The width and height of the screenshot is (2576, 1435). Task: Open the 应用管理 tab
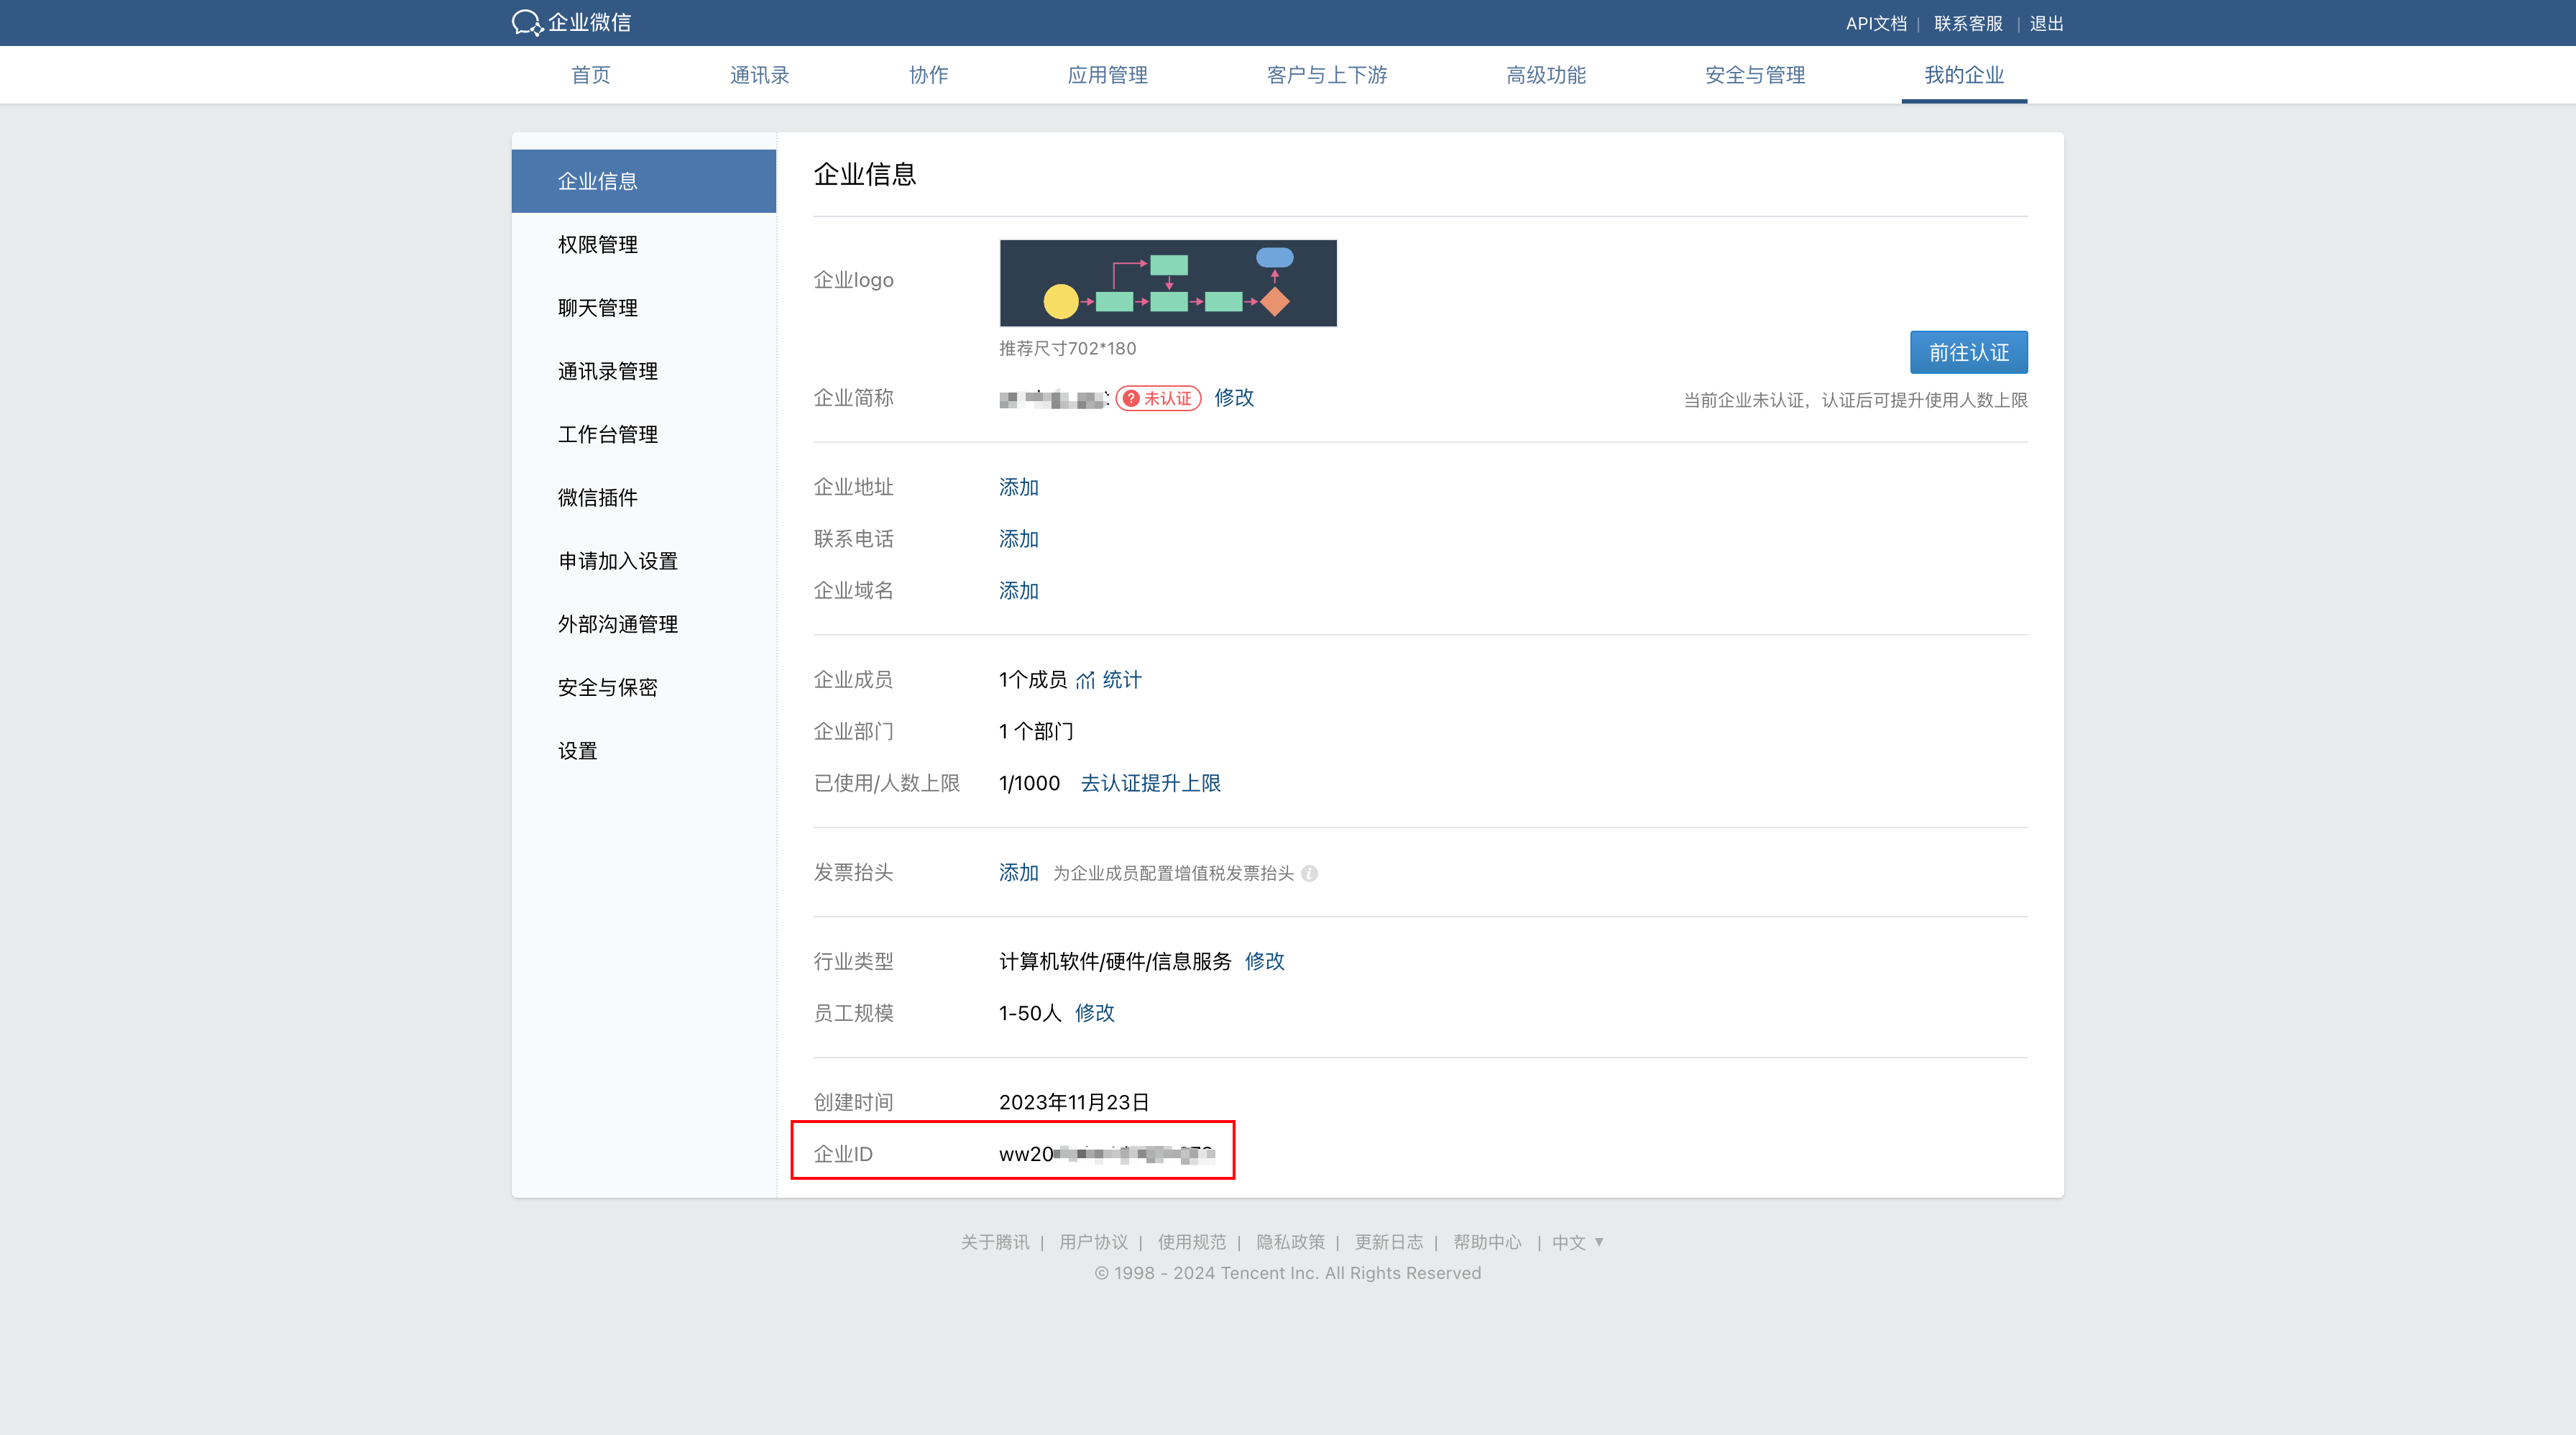[1107, 75]
